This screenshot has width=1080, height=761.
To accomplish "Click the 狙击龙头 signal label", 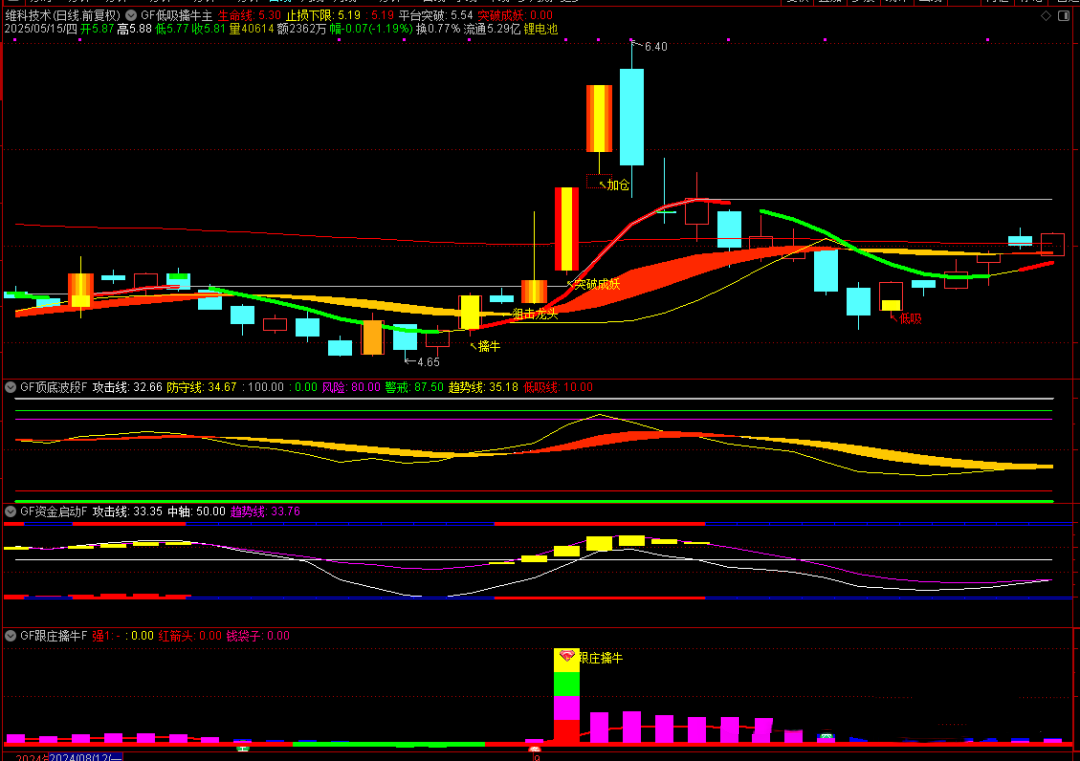I will (535, 313).
